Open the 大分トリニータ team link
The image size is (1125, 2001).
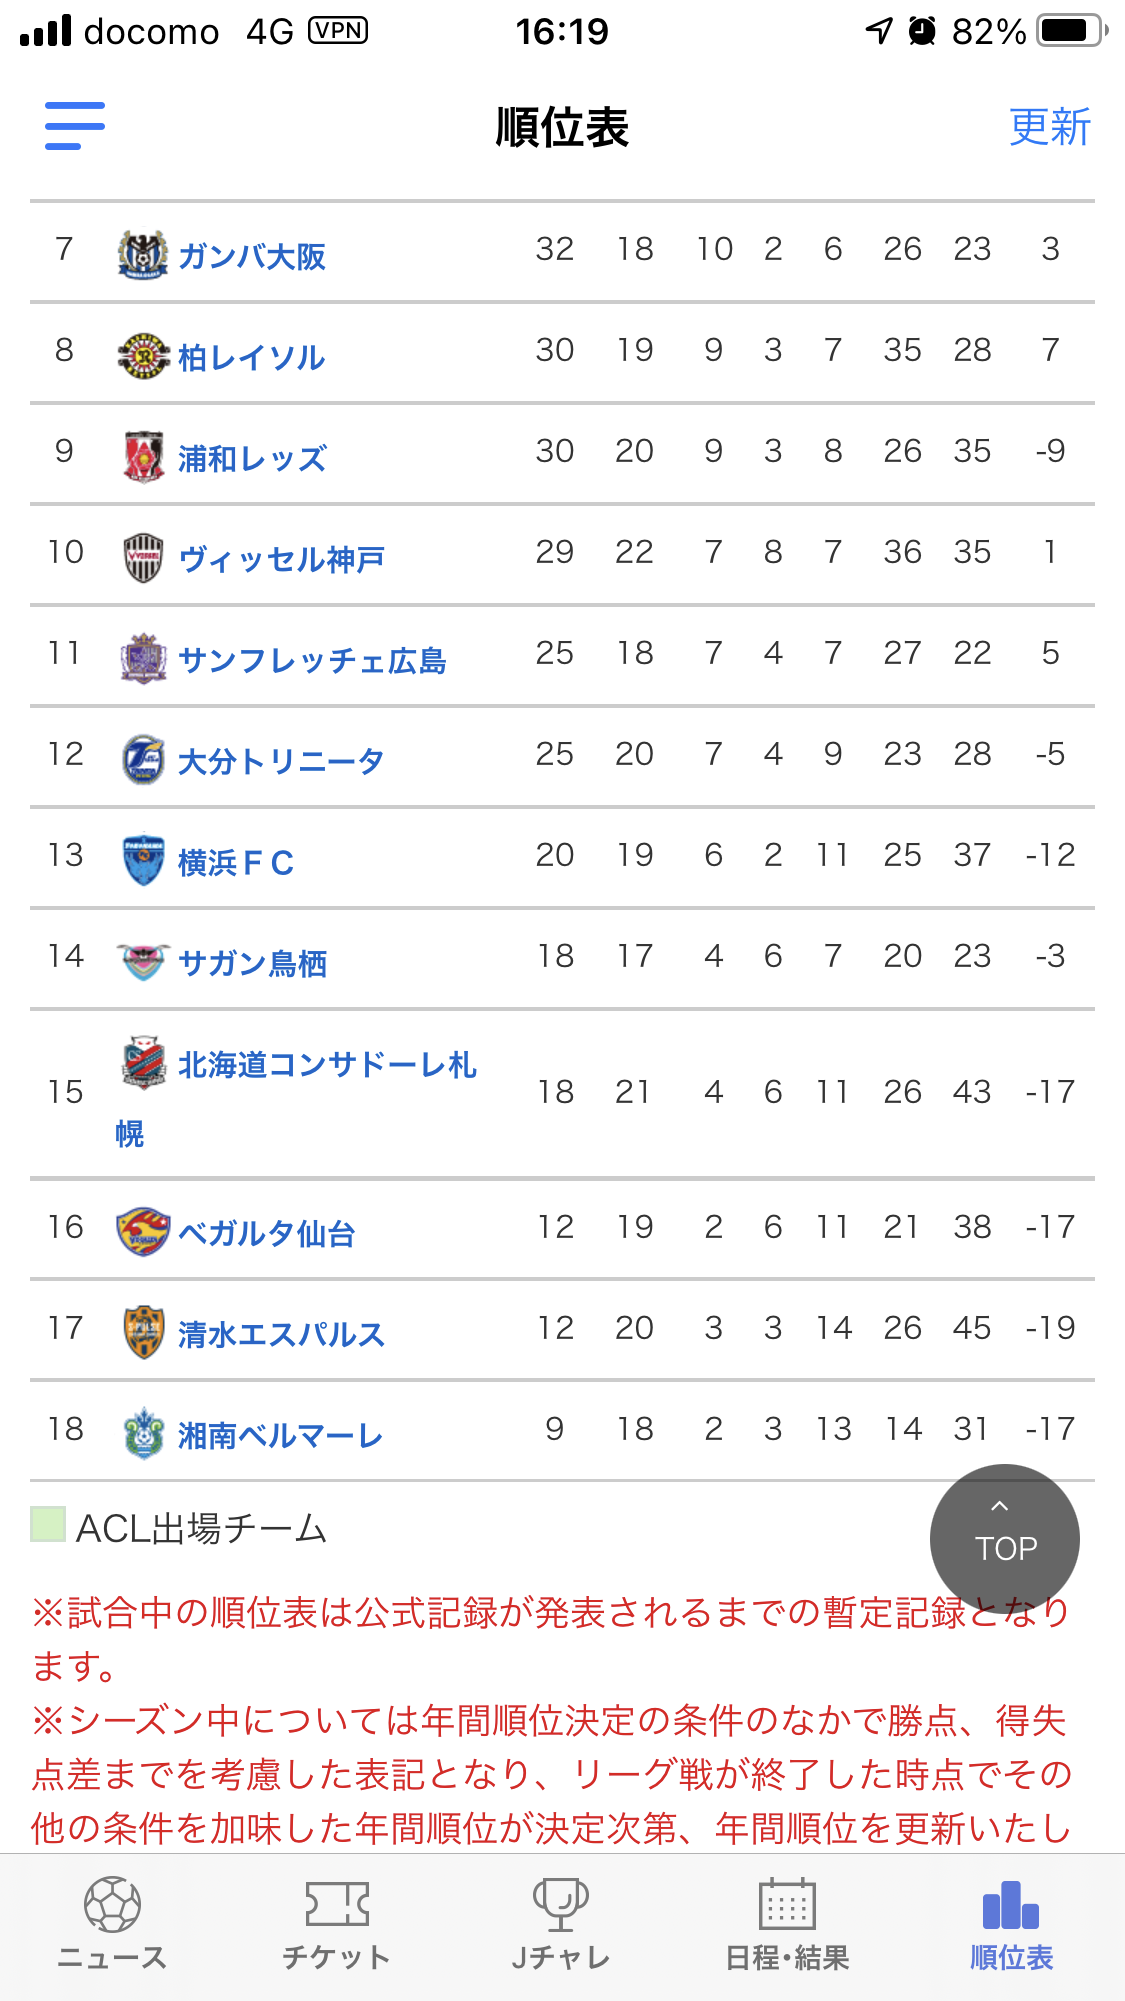point(281,761)
